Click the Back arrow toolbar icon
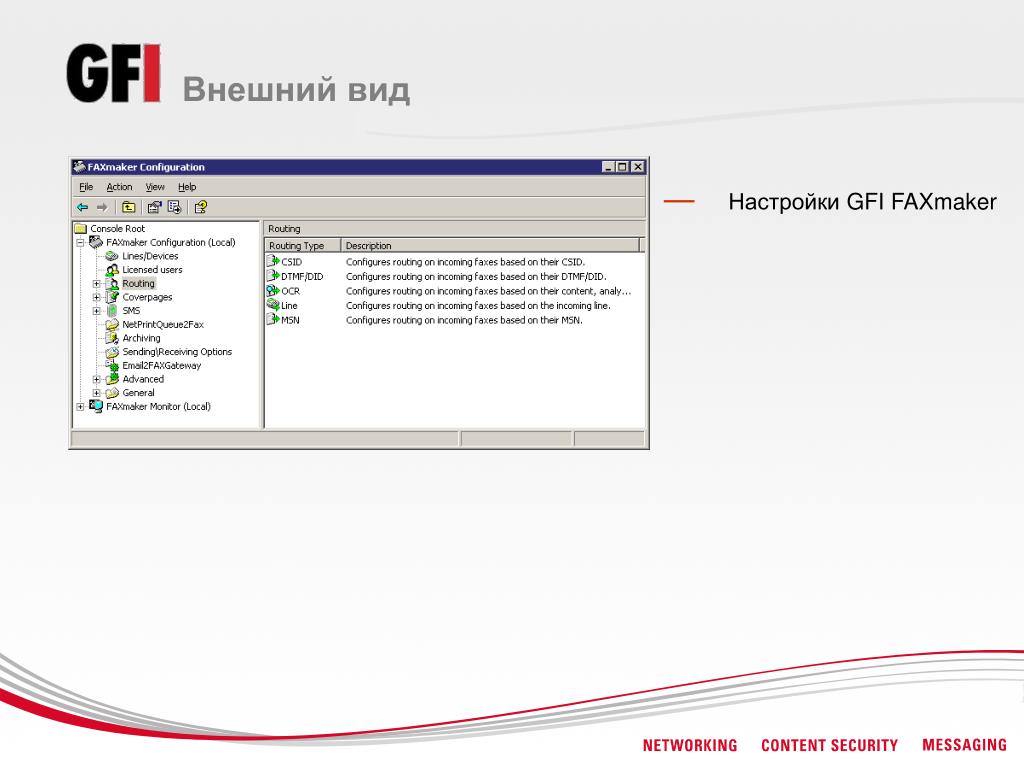Image resolution: width=1024 pixels, height=768 pixels. point(83,207)
